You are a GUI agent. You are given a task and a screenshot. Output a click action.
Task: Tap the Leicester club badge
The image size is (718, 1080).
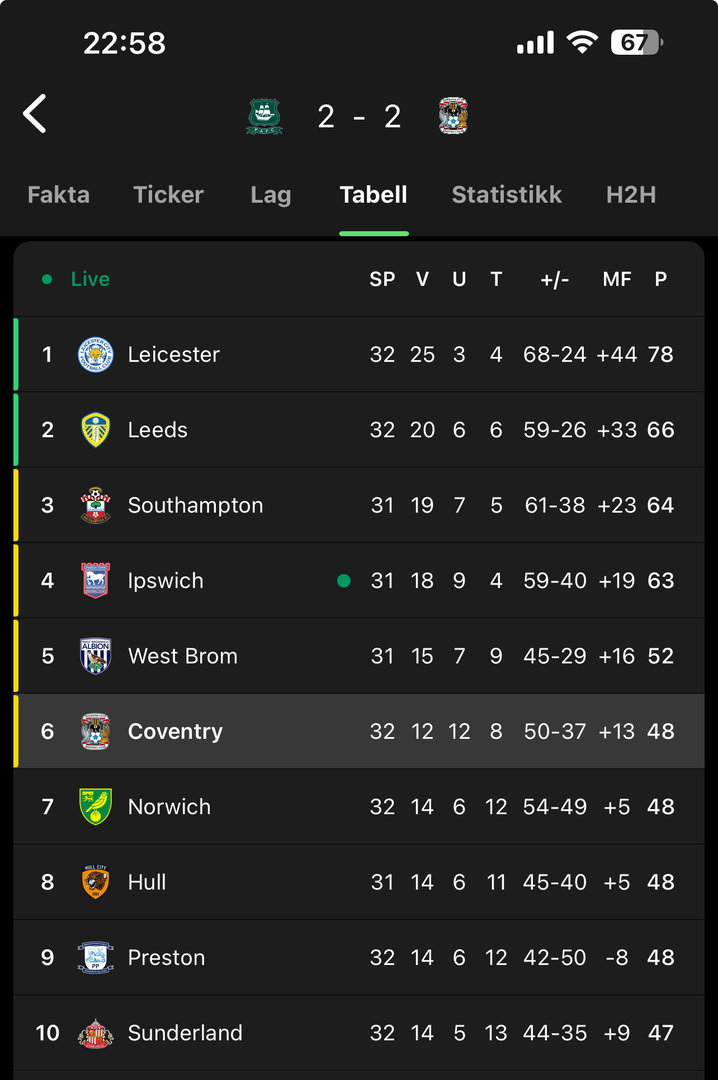[x=96, y=355]
